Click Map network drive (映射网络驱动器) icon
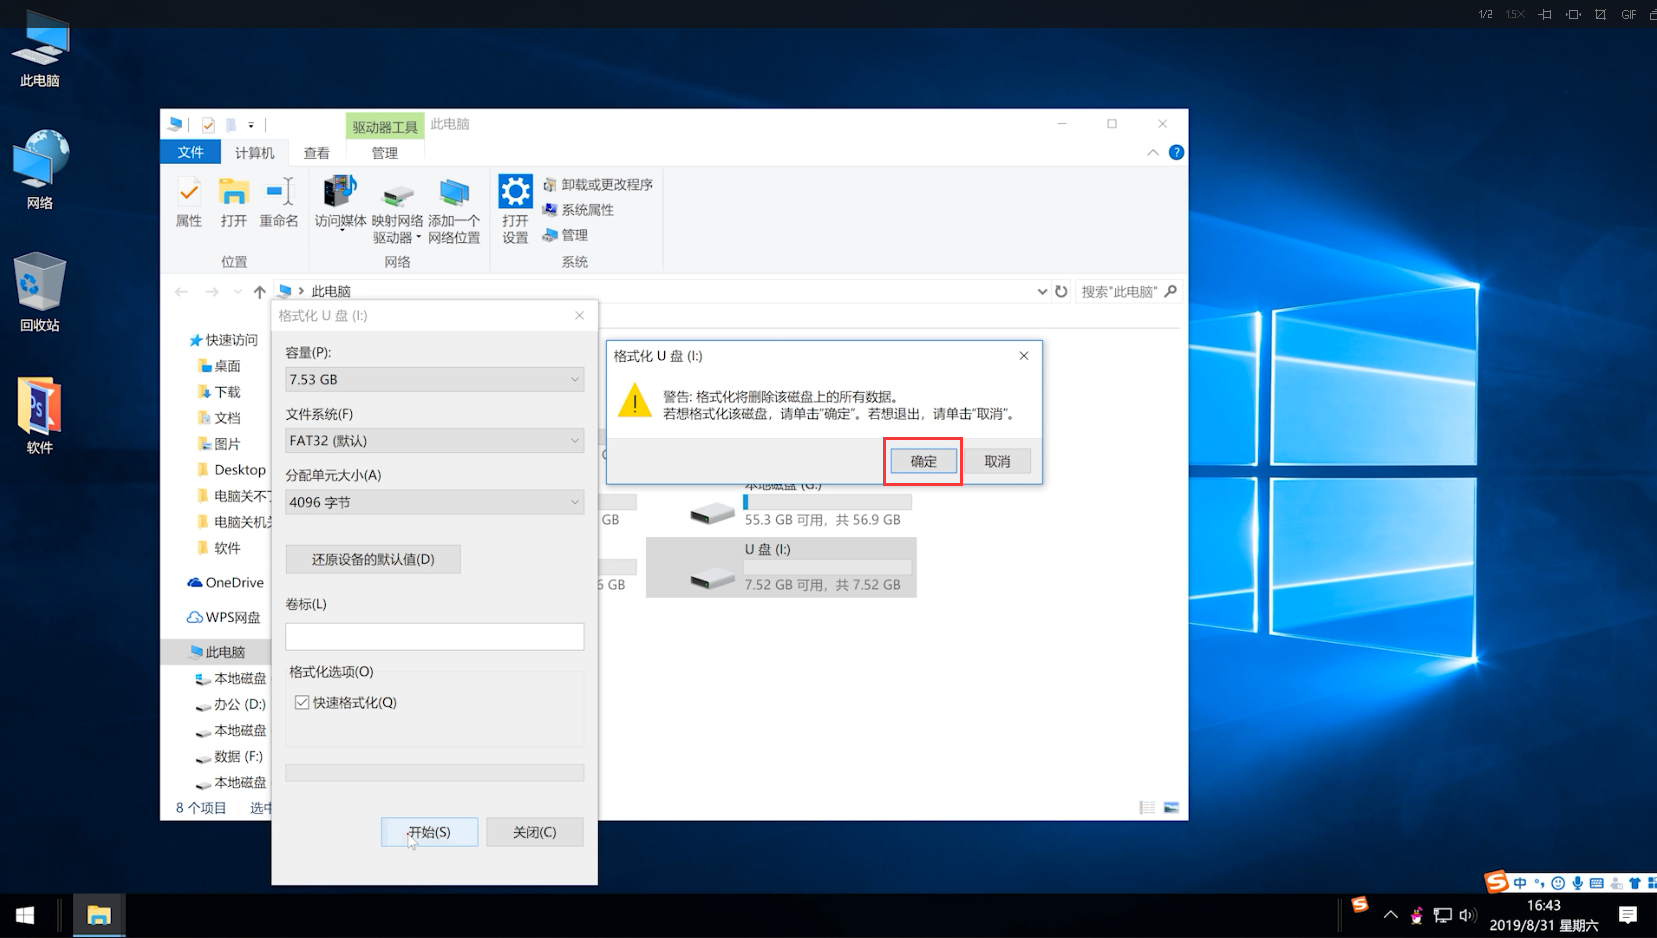Image resolution: width=1657 pixels, height=938 pixels. [397, 211]
